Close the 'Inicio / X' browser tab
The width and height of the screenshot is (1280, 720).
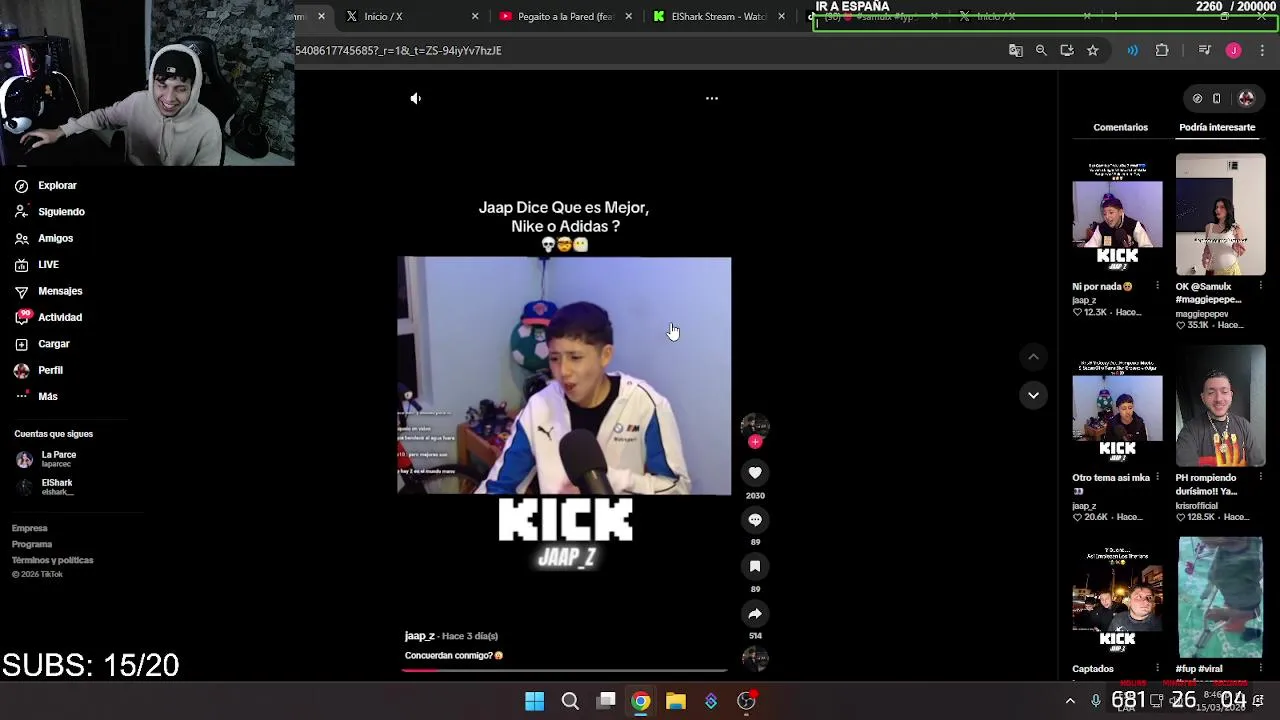(475, 16)
